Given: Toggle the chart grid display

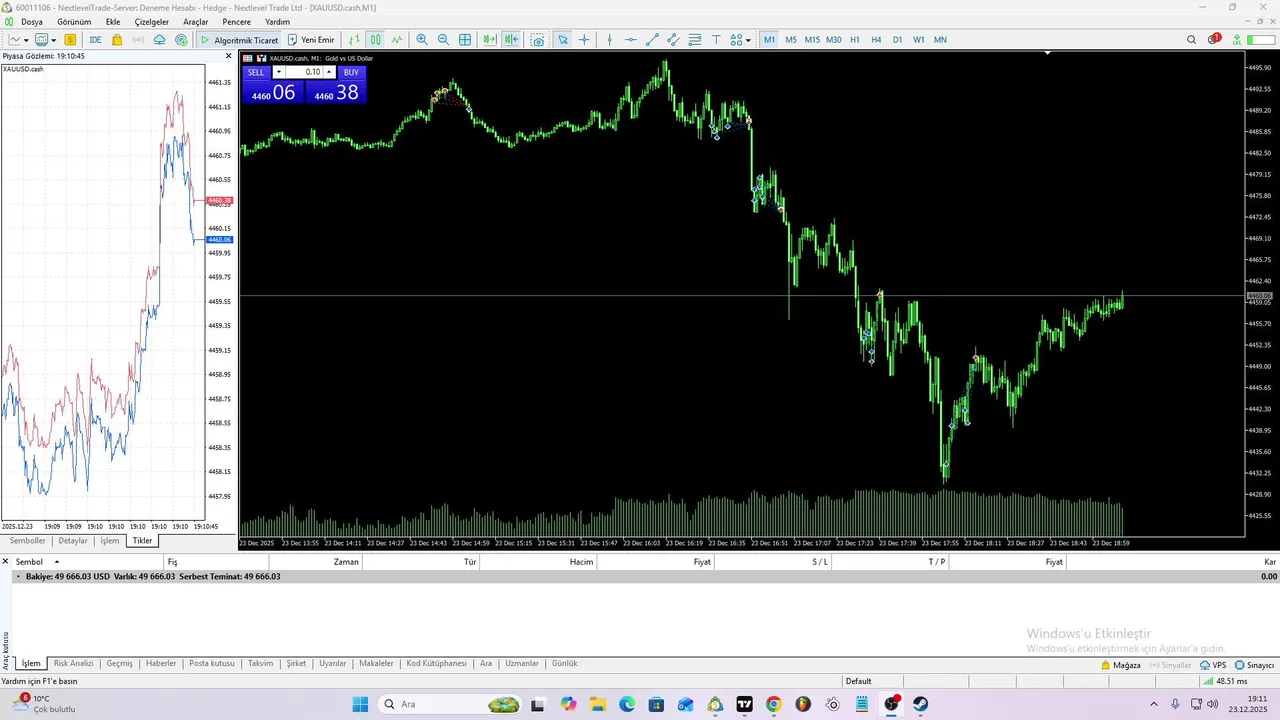Looking at the screenshot, I should click(465, 40).
